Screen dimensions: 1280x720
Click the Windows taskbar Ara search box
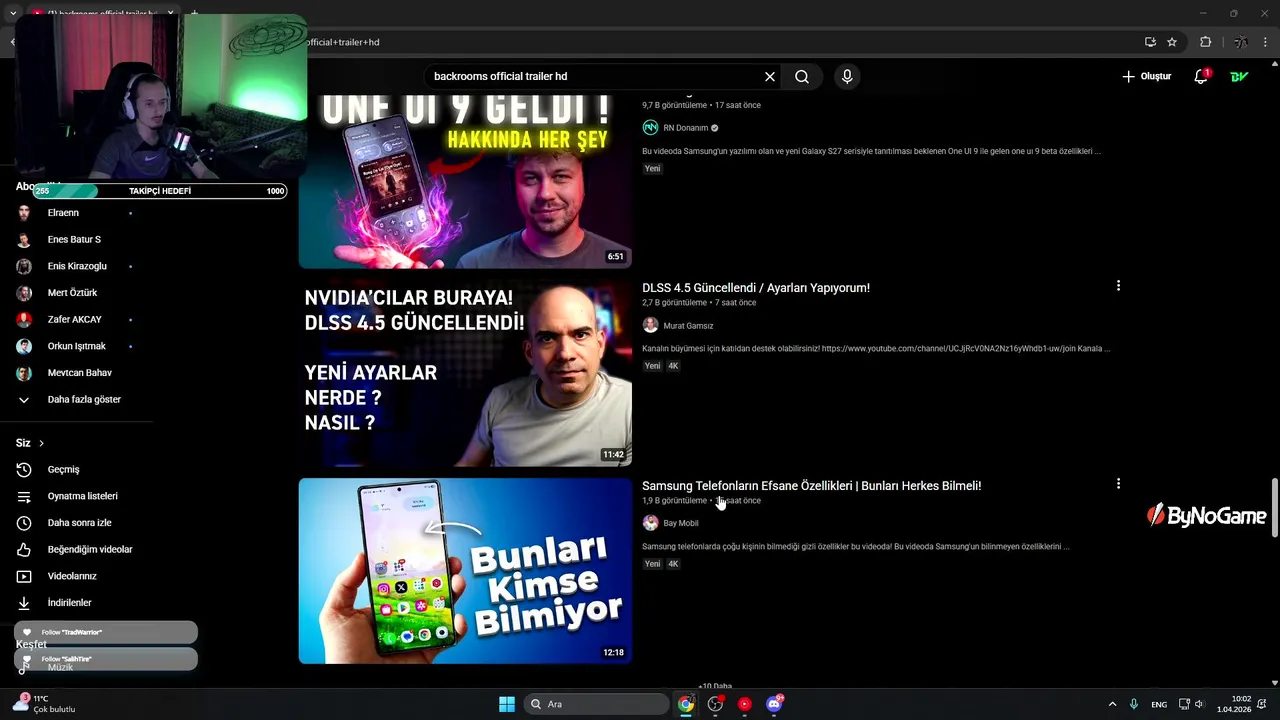click(597, 704)
